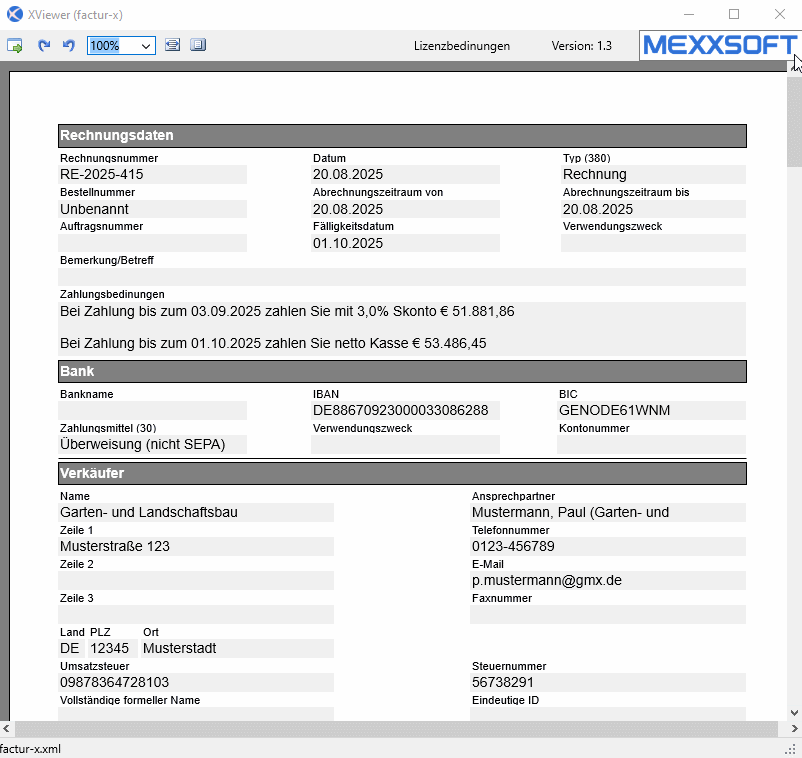Click the Bank section header

pyautogui.click(x=402, y=371)
